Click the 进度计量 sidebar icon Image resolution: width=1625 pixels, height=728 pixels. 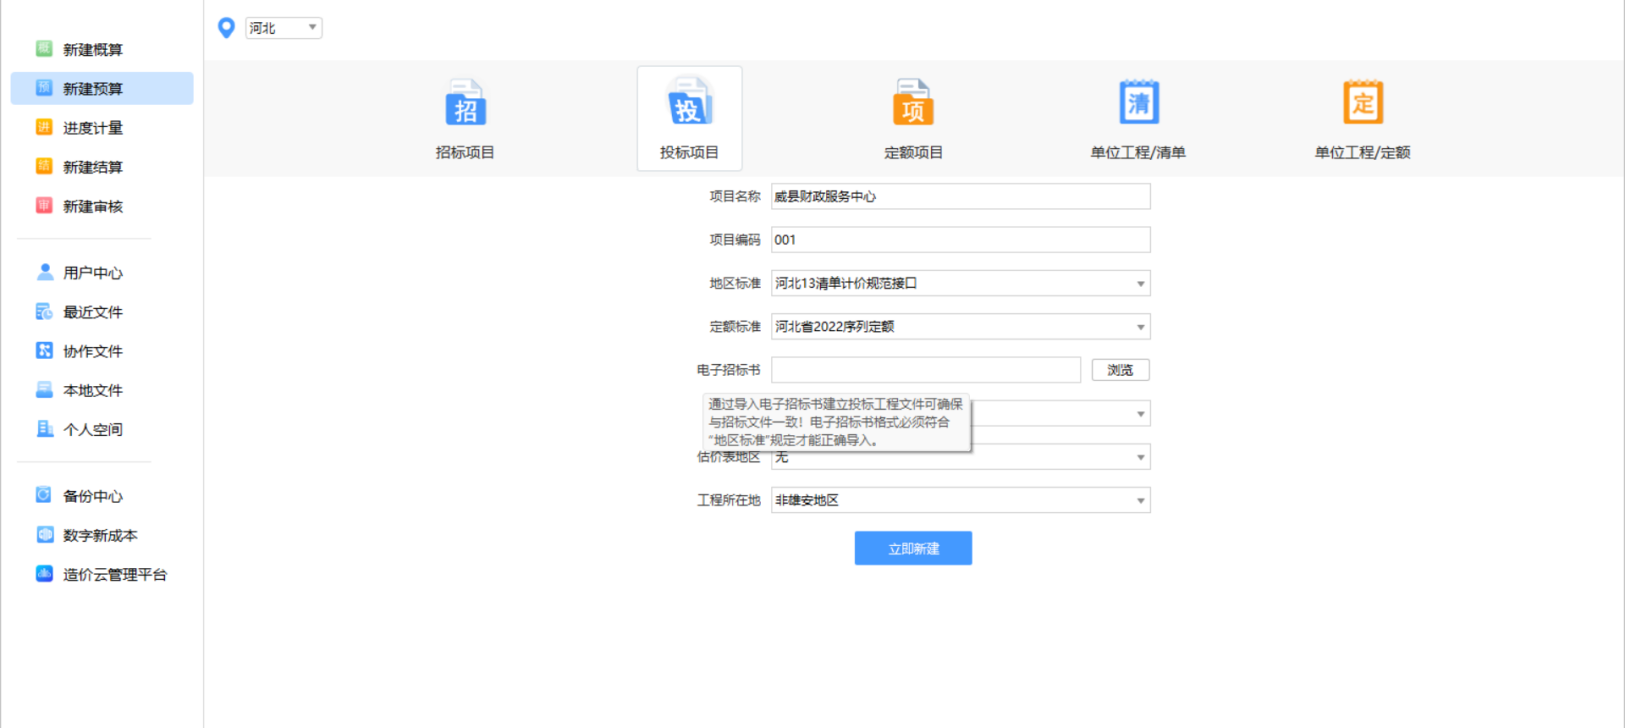pyautogui.click(x=44, y=127)
